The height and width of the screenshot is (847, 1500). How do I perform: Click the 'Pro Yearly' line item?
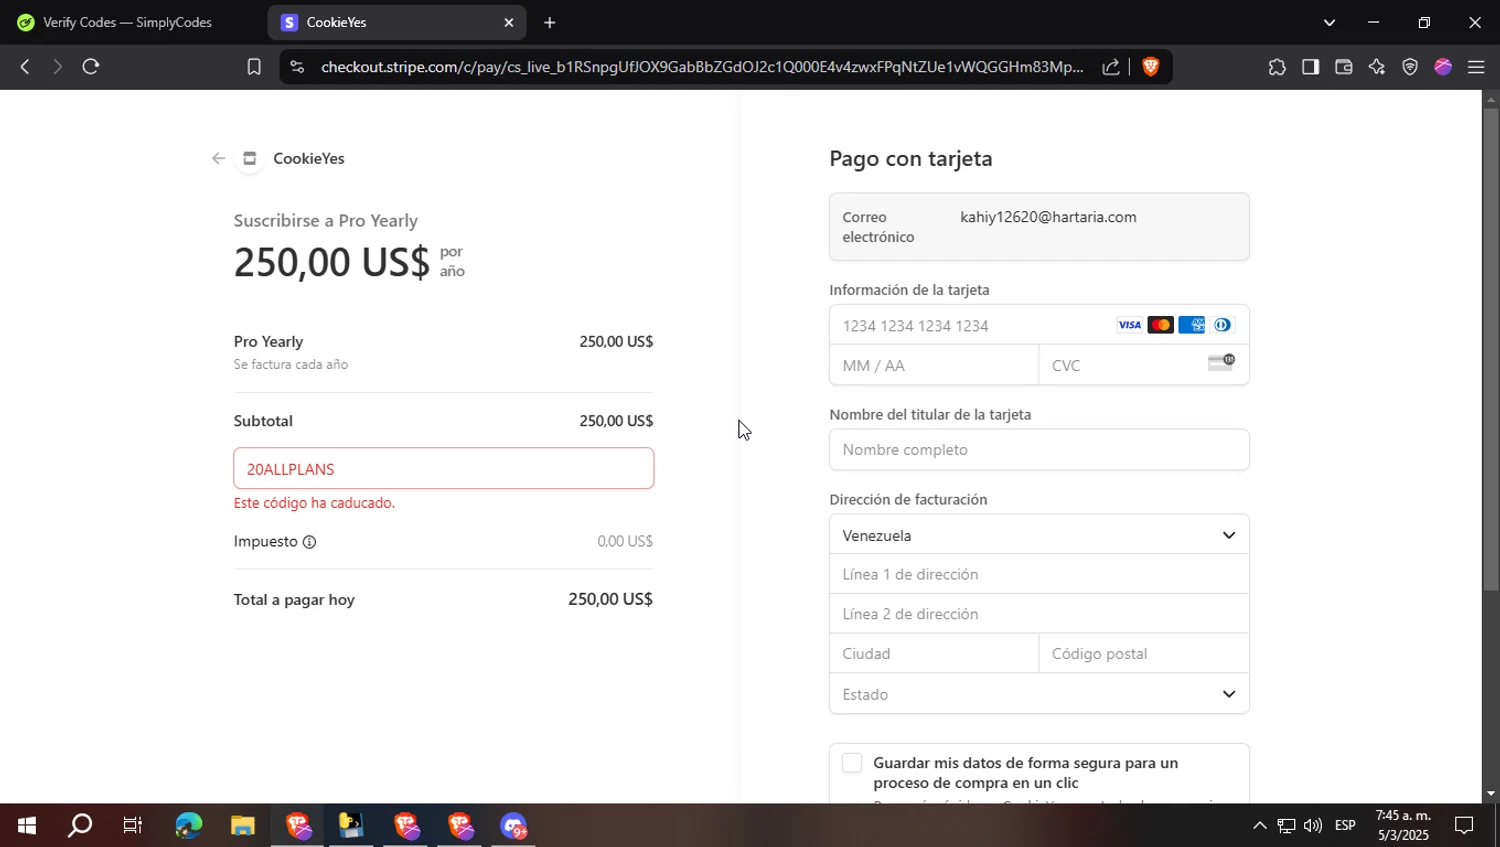tap(268, 342)
